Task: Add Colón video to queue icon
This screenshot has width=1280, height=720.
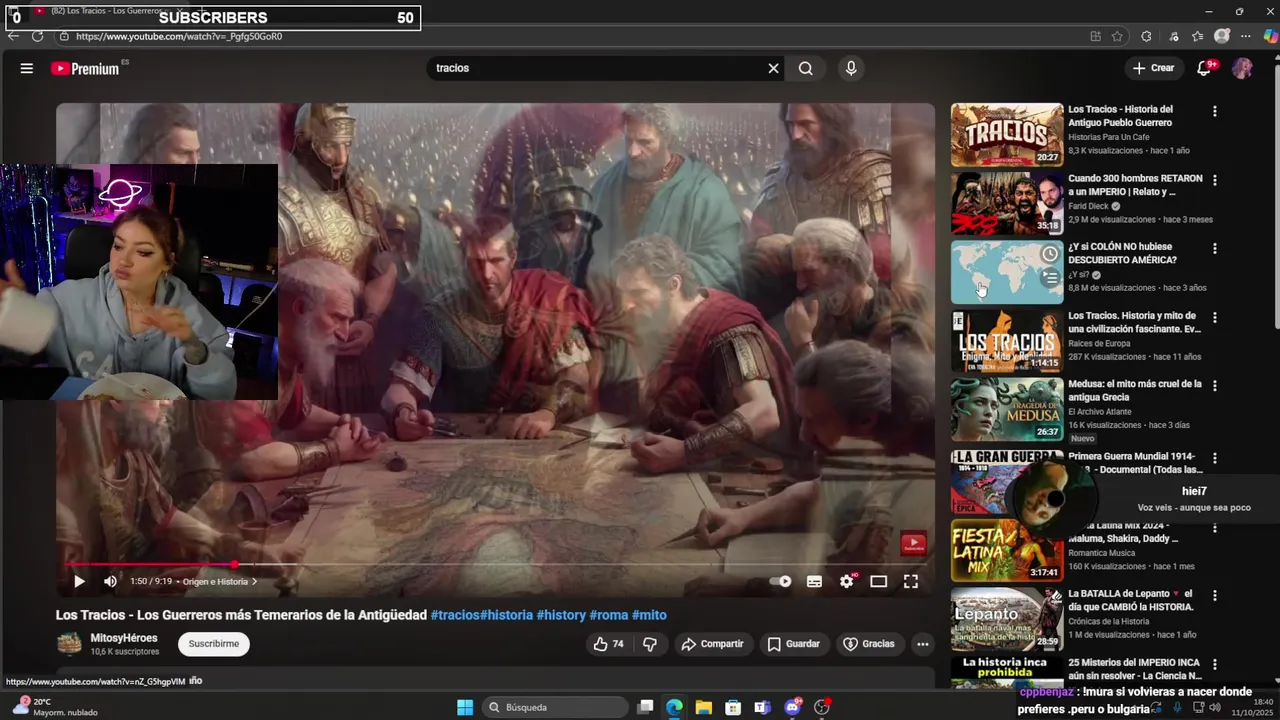Action: coord(1049,278)
